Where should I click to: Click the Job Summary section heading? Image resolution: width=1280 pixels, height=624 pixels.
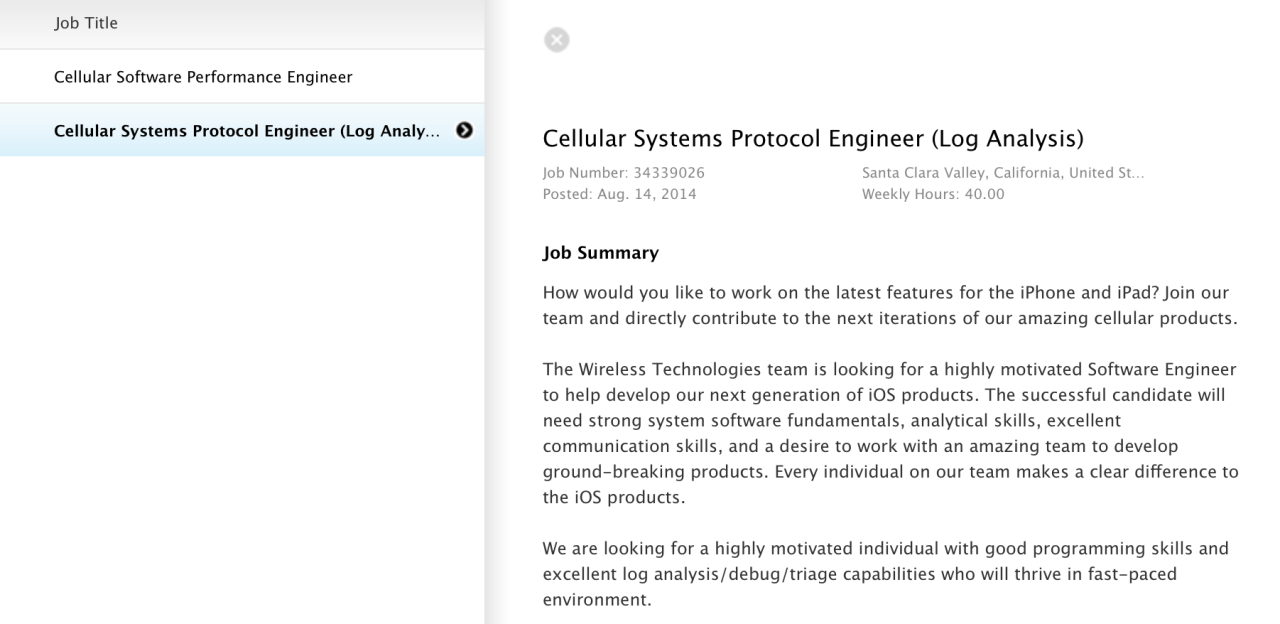600,253
